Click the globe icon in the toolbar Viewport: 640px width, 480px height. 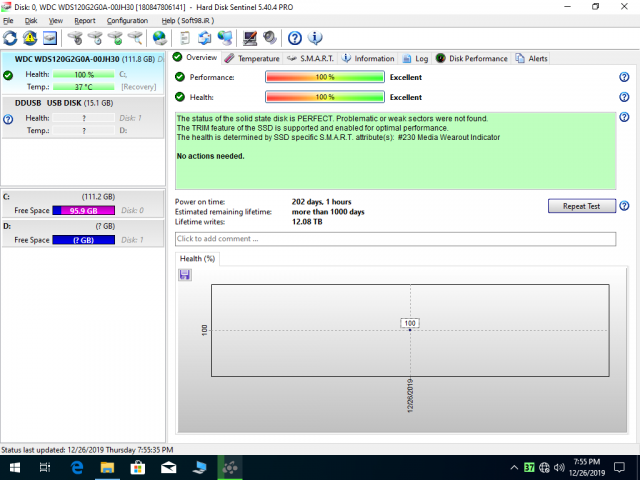click(159, 38)
